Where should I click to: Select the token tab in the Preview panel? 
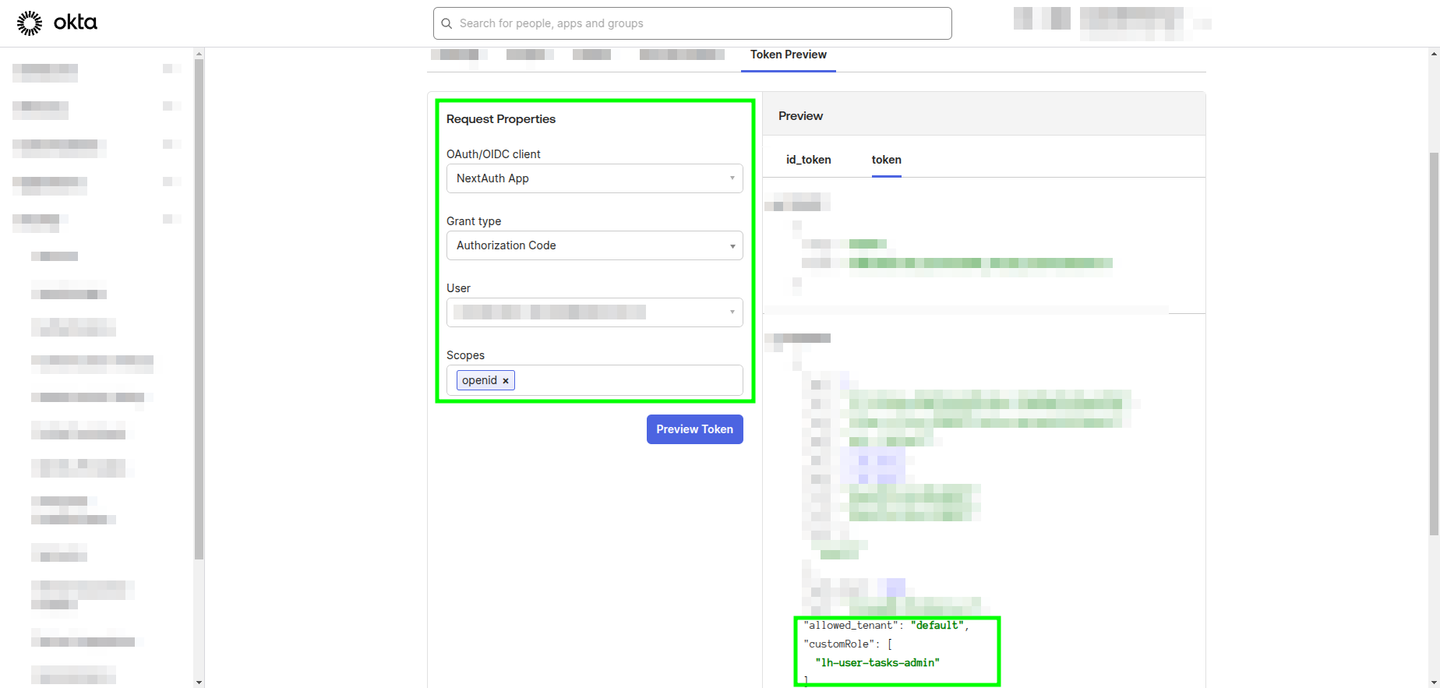886,160
